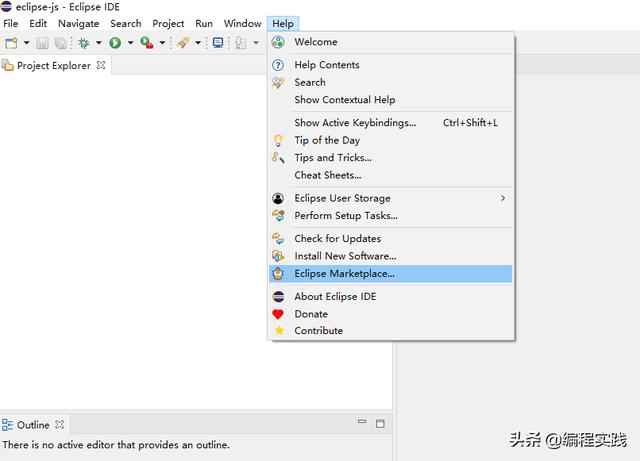Choose Donate in Help menu
Image resolution: width=640 pixels, height=461 pixels.
tap(391, 314)
